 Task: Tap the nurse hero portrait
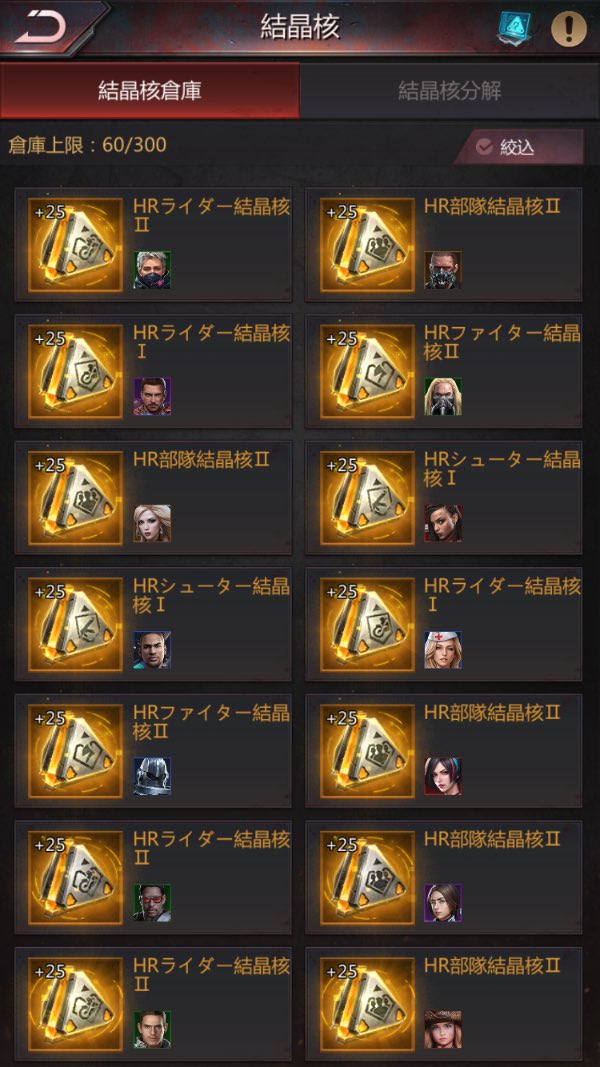tap(443, 649)
